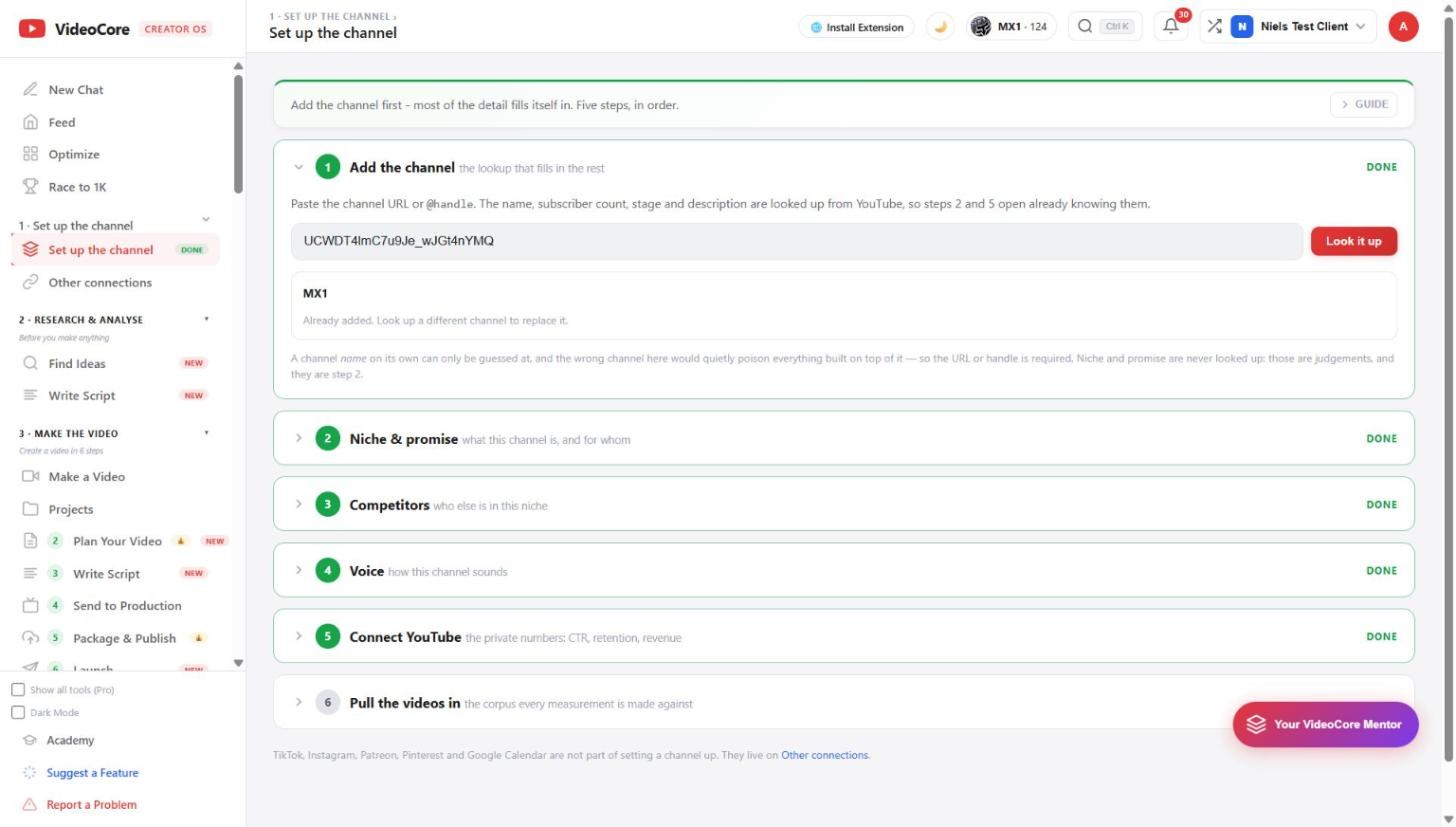Click the channel URL input field
The height and width of the screenshot is (827, 1456).
coord(797,241)
